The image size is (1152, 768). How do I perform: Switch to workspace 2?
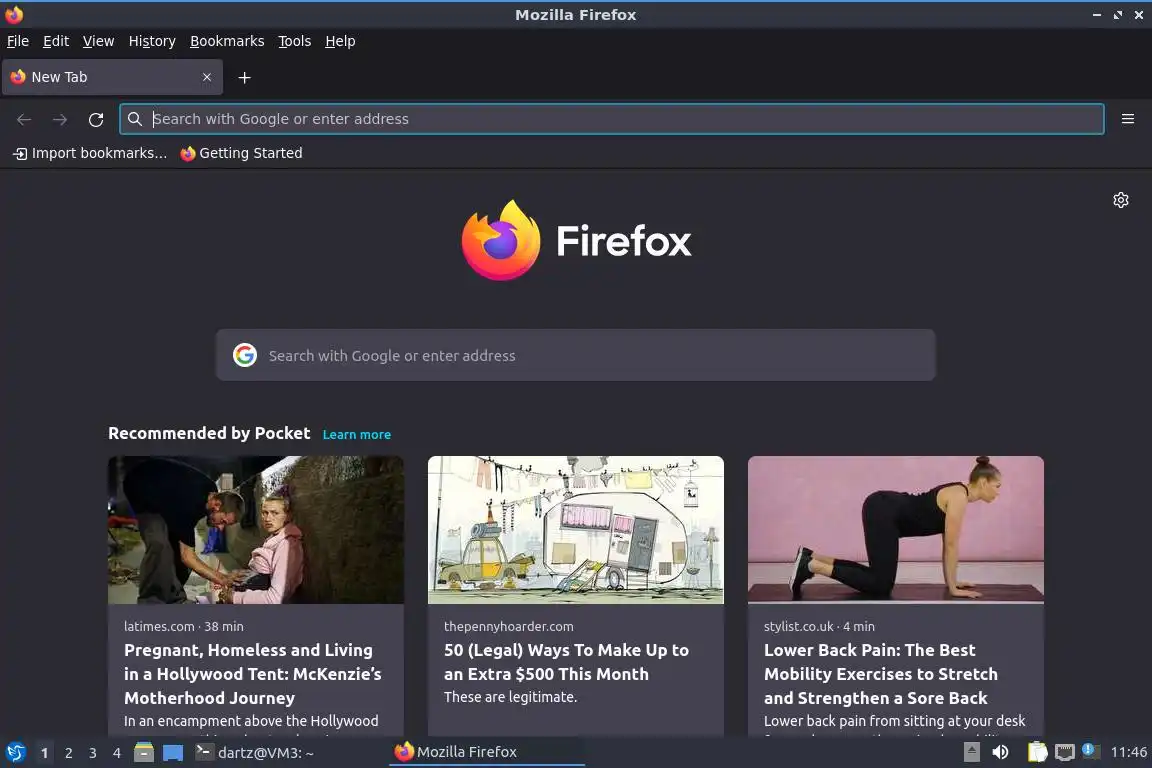69,753
